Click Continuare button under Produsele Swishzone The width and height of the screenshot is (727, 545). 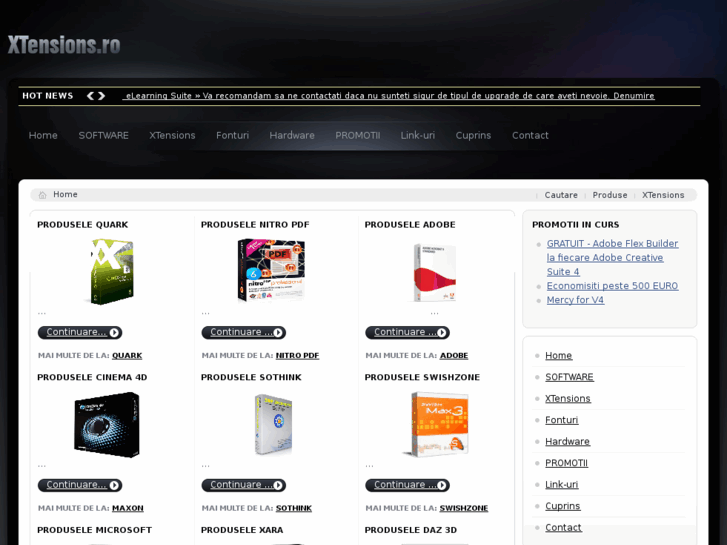click(x=407, y=485)
